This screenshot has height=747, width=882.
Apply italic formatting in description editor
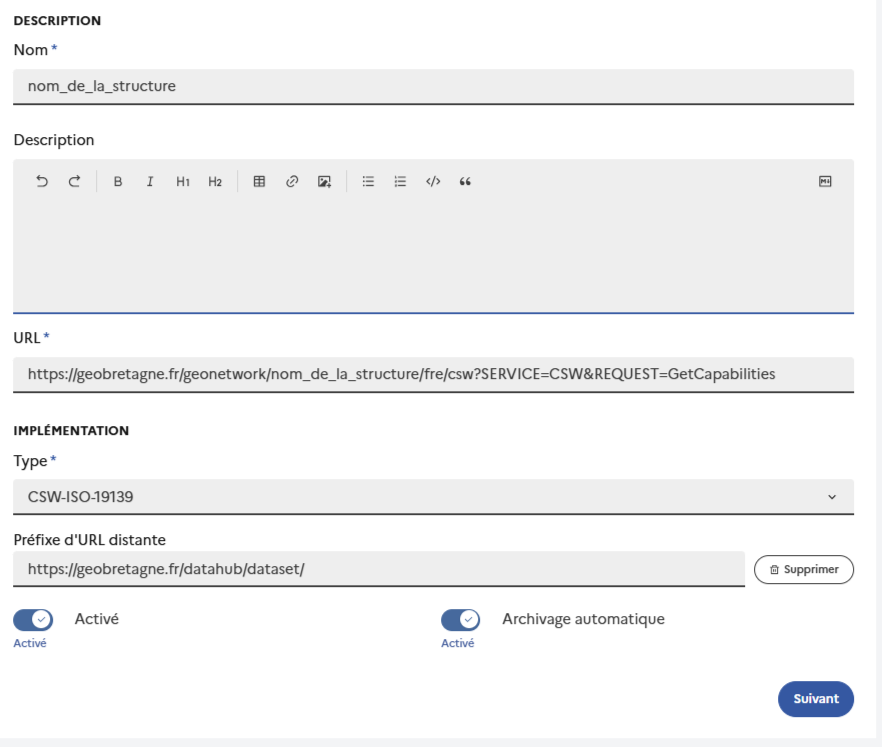coord(150,182)
